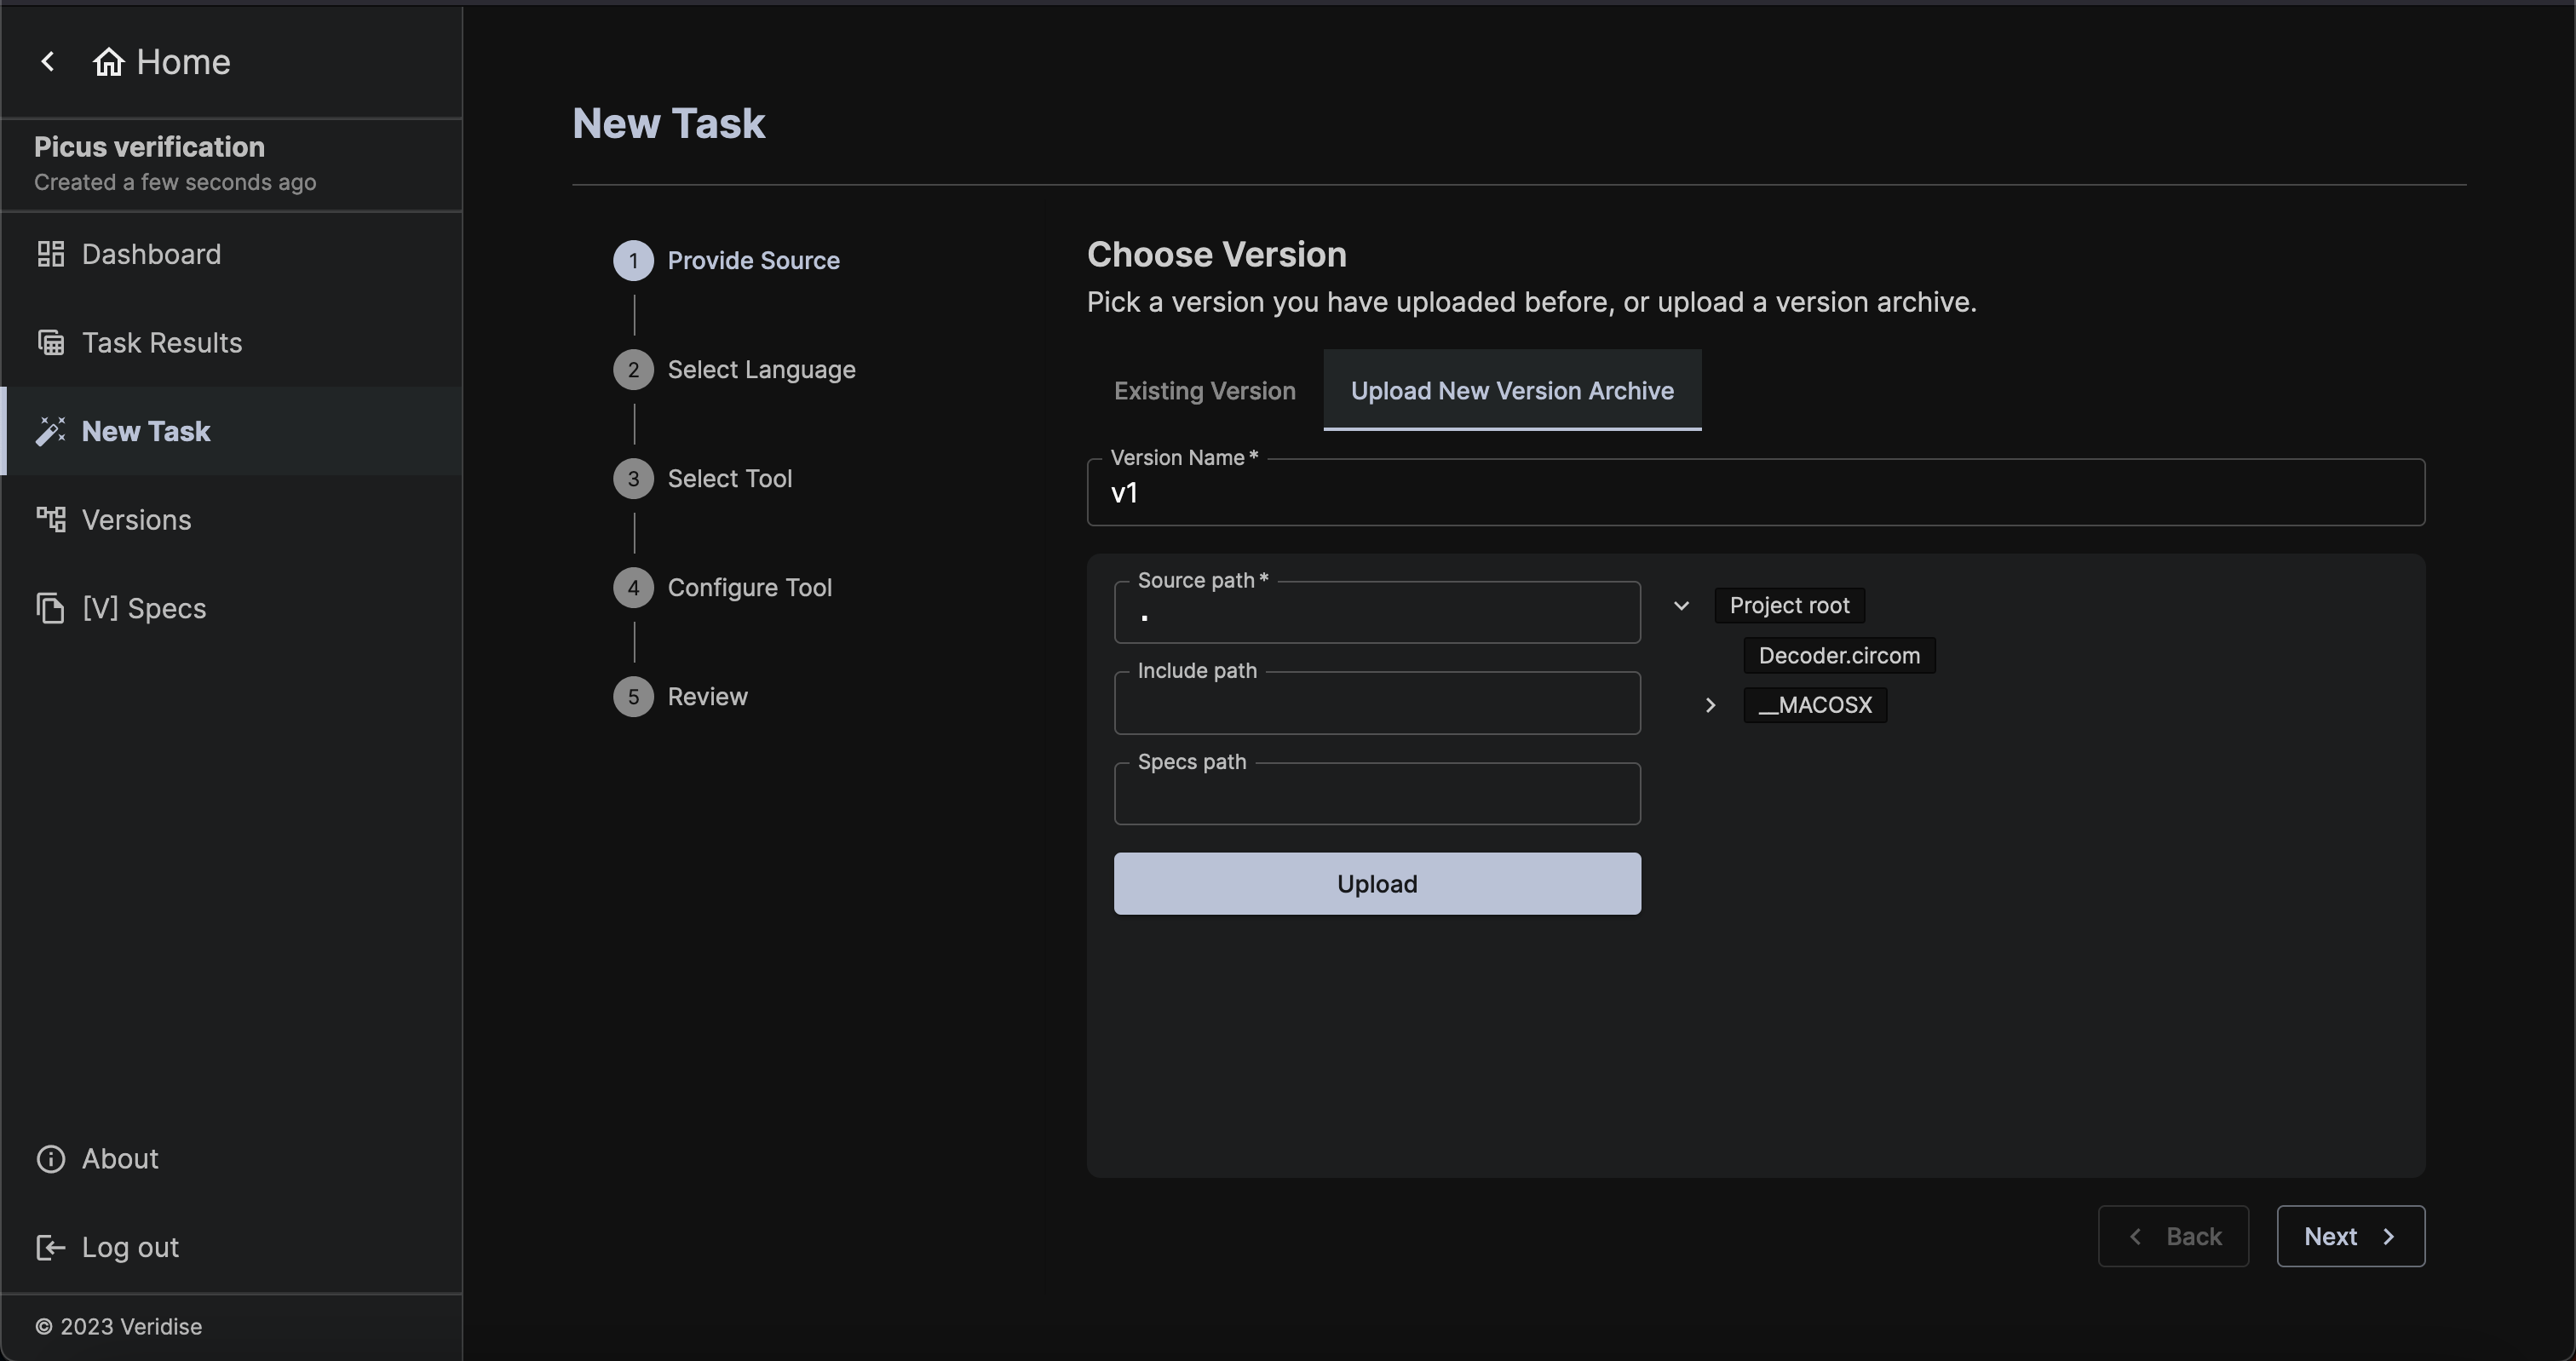Screen dimensions: 2576x1361
Task: Click into the Specs path field
Action: (x=1376, y=796)
